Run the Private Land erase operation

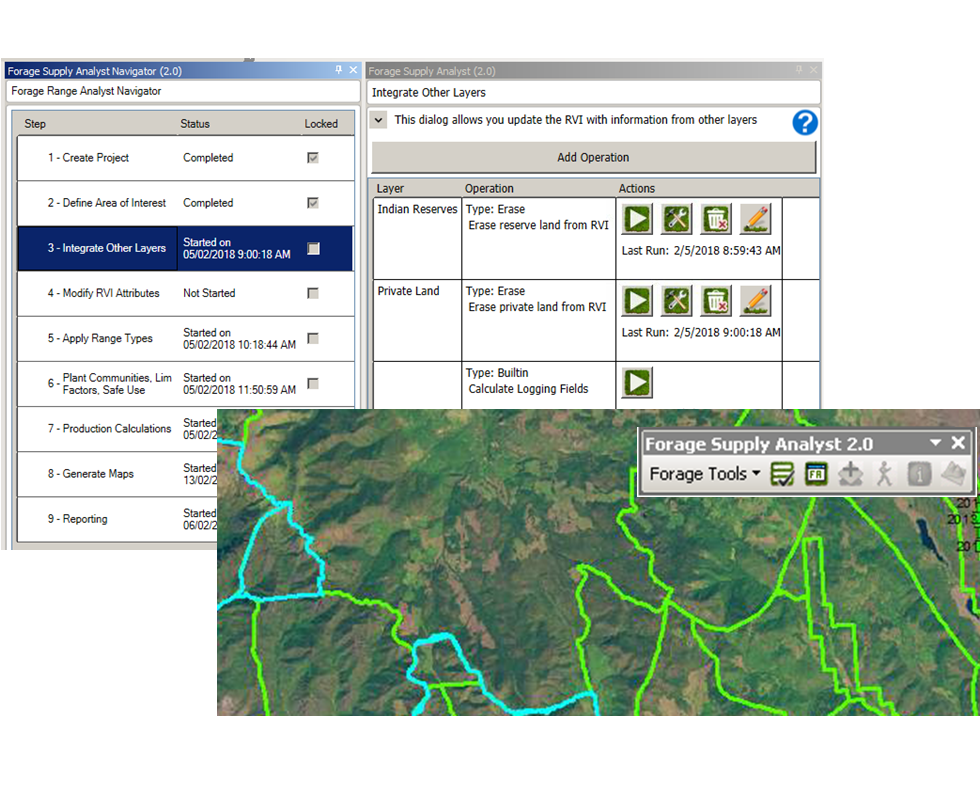(x=637, y=301)
